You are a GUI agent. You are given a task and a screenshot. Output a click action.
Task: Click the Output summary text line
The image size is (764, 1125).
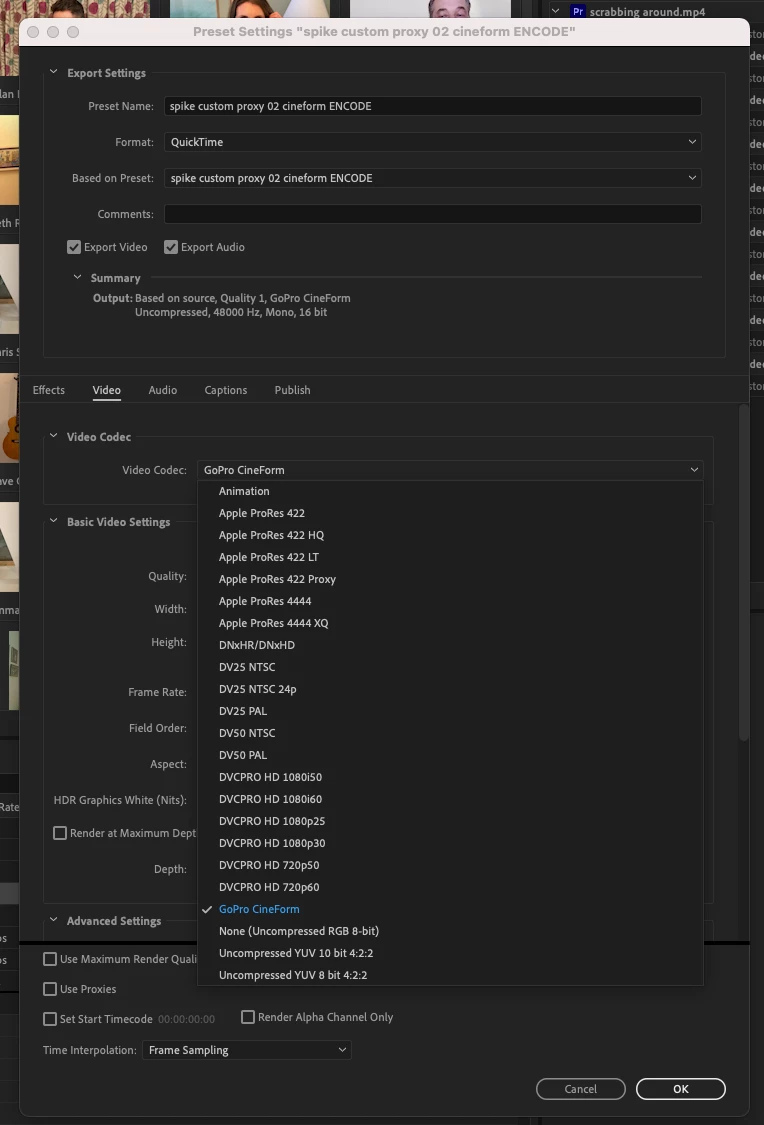222,298
